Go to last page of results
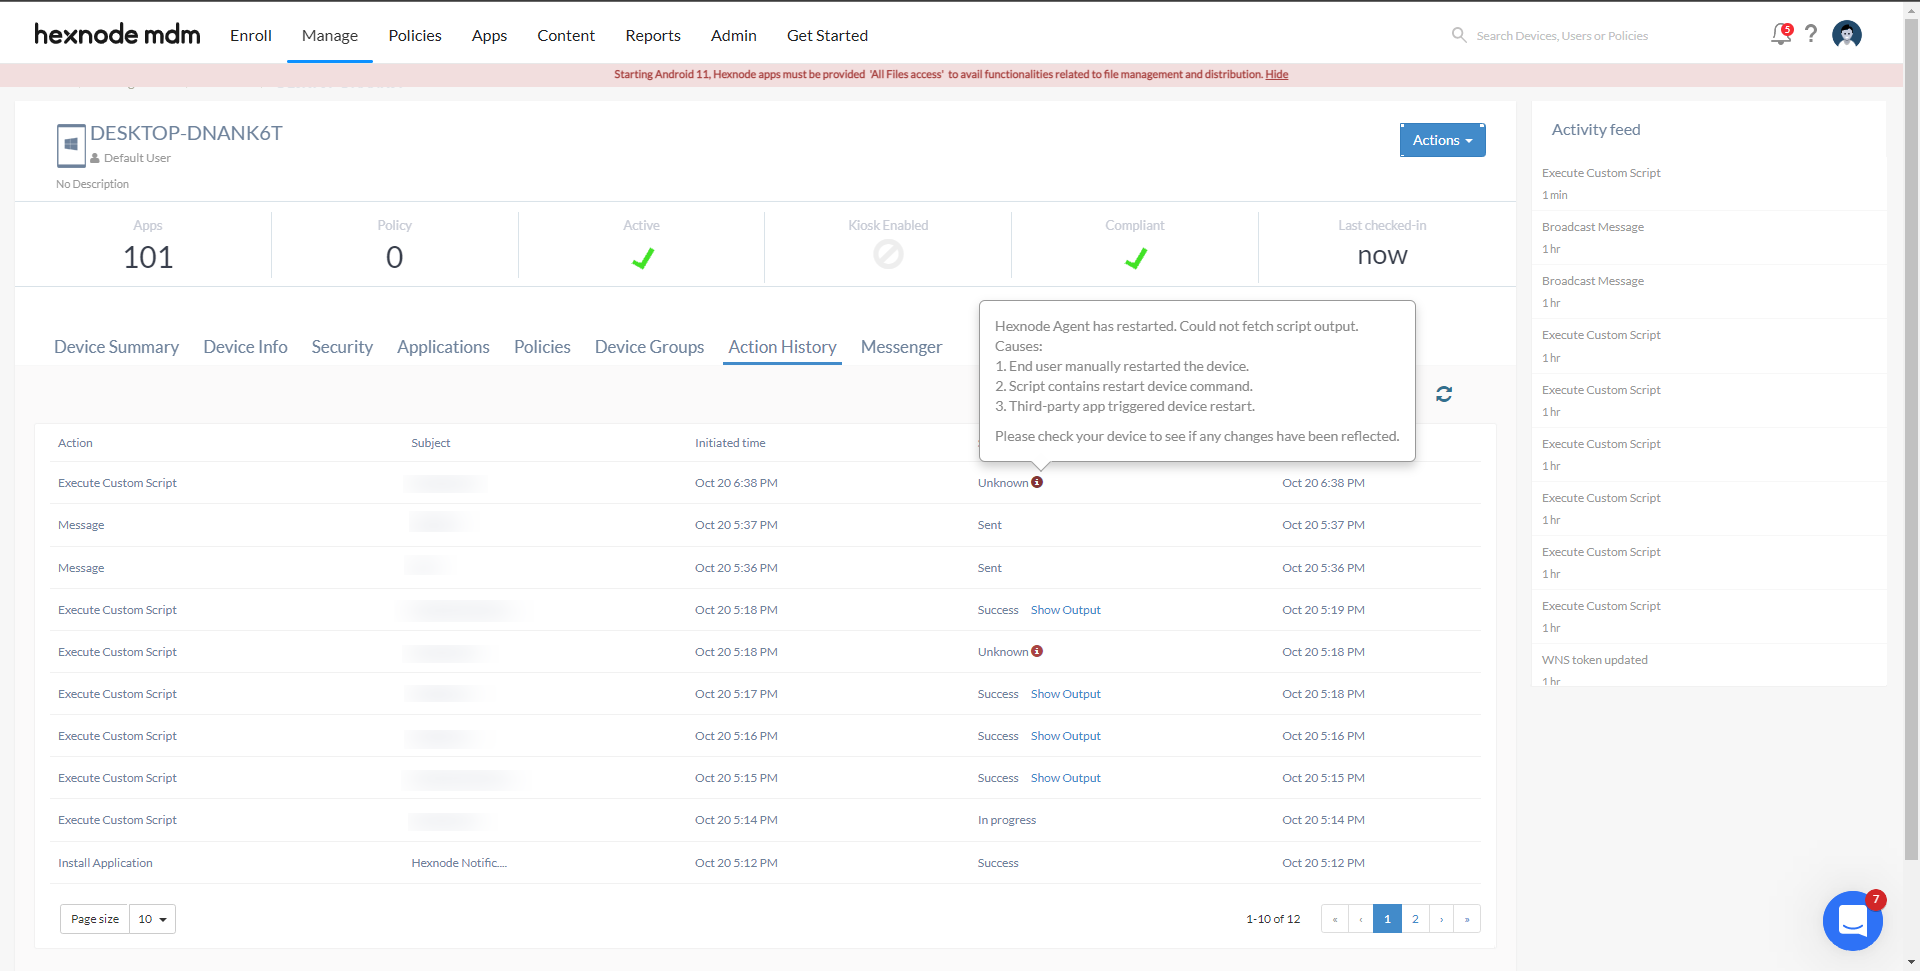This screenshot has width=1920, height=971. pos(1467,919)
